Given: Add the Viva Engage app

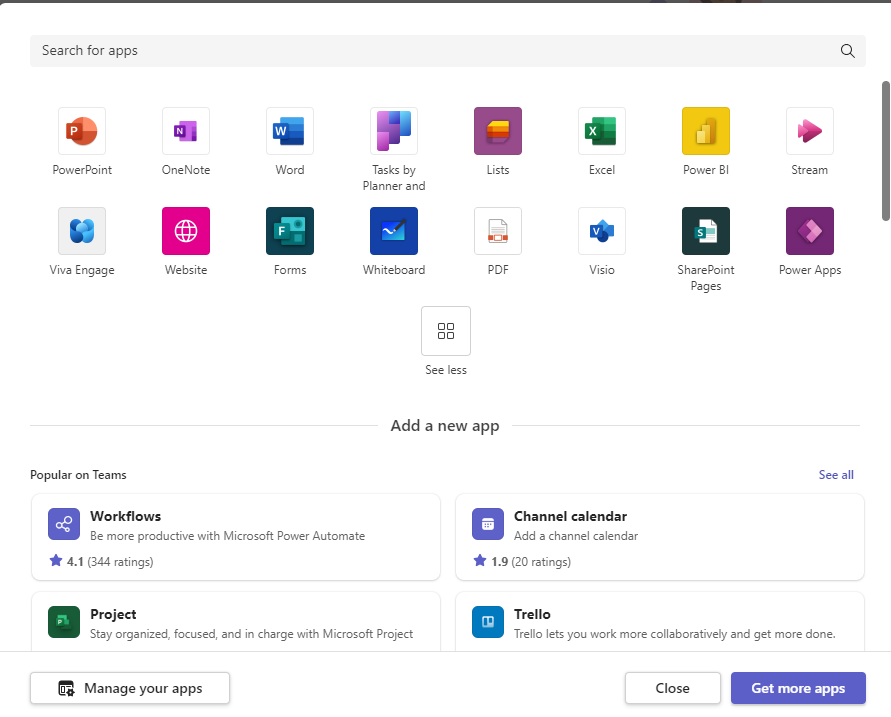Looking at the screenshot, I should (x=82, y=231).
